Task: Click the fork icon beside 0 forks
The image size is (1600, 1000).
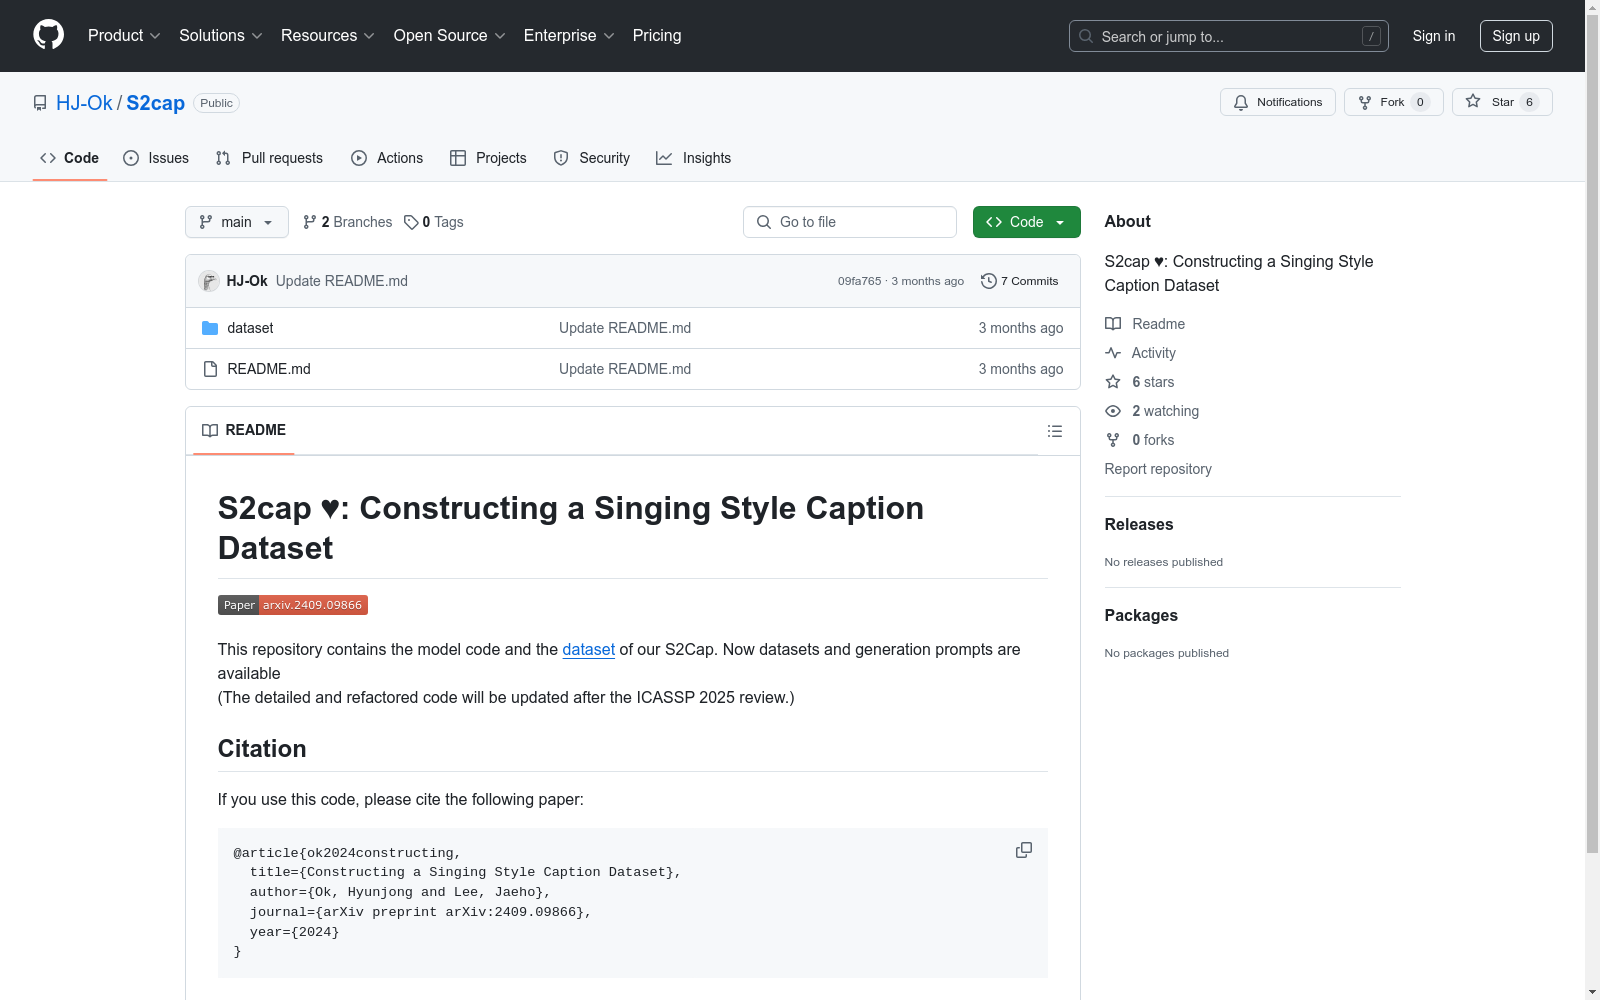Action: coord(1113,440)
